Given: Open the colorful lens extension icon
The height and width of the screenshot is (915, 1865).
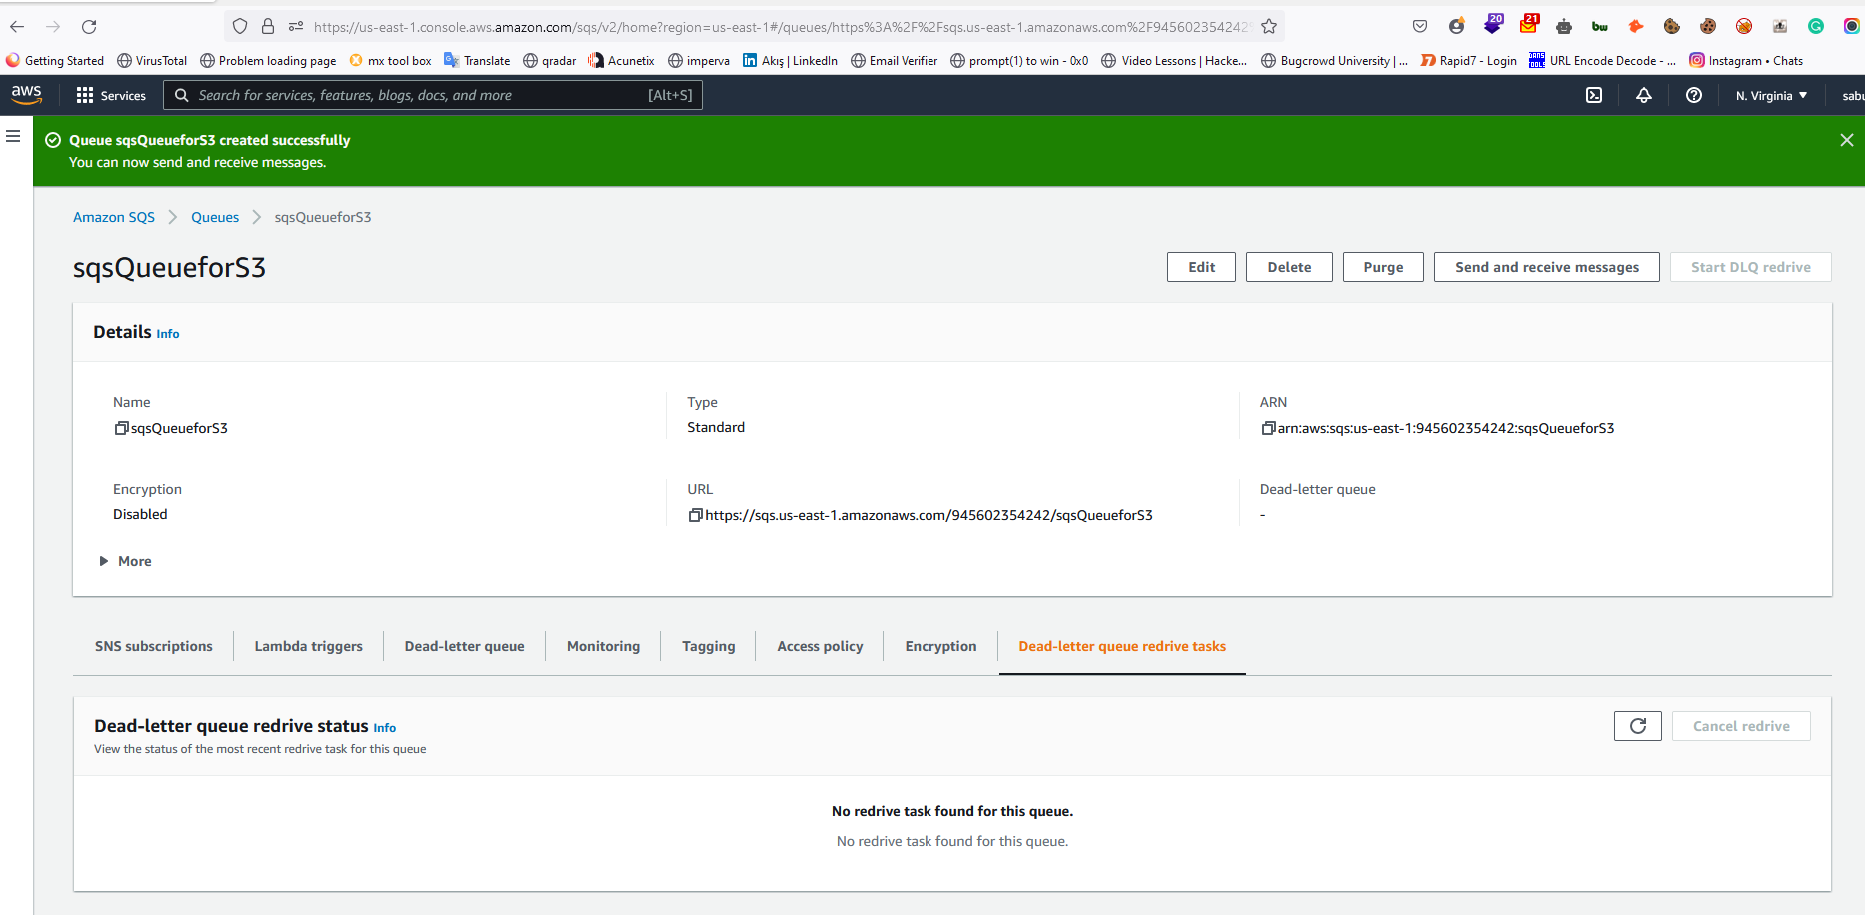Looking at the screenshot, I should (1852, 27).
